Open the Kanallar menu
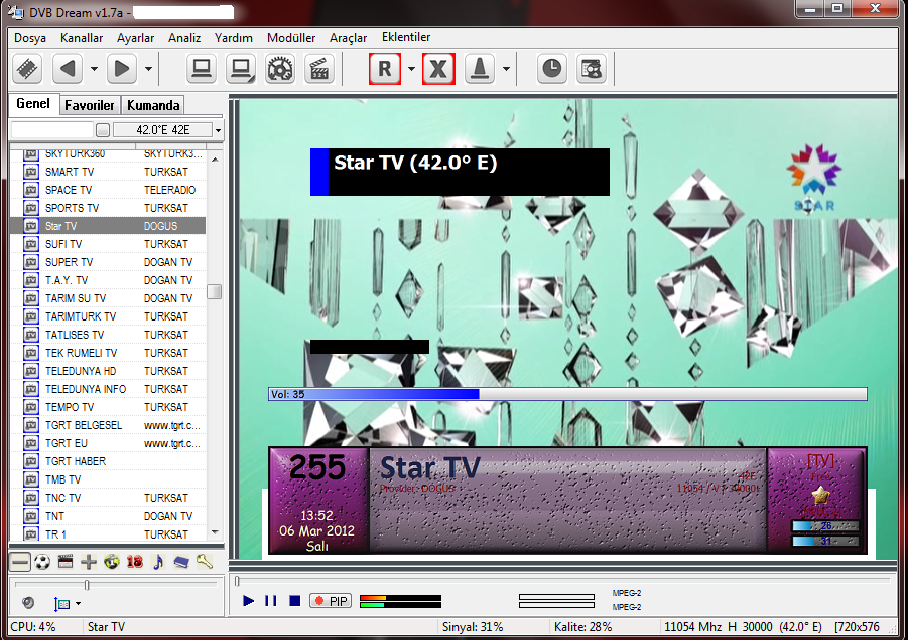Screen dimensions: 908x640 82,38
